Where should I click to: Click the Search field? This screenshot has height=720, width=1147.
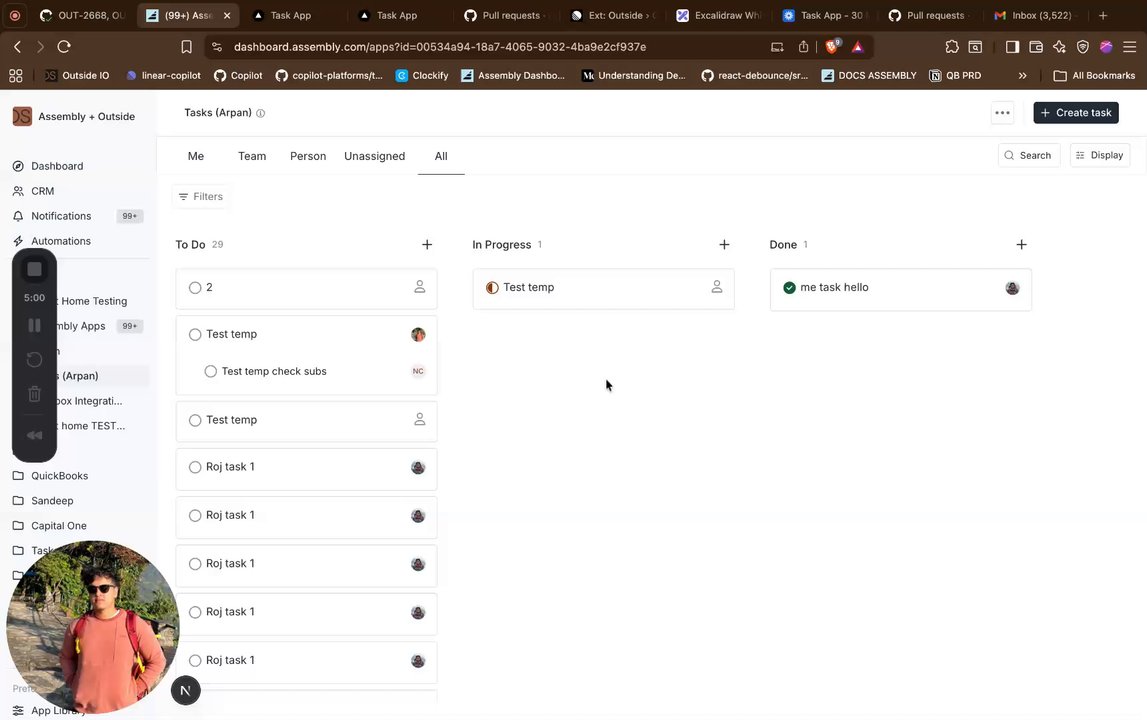tap(1028, 155)
